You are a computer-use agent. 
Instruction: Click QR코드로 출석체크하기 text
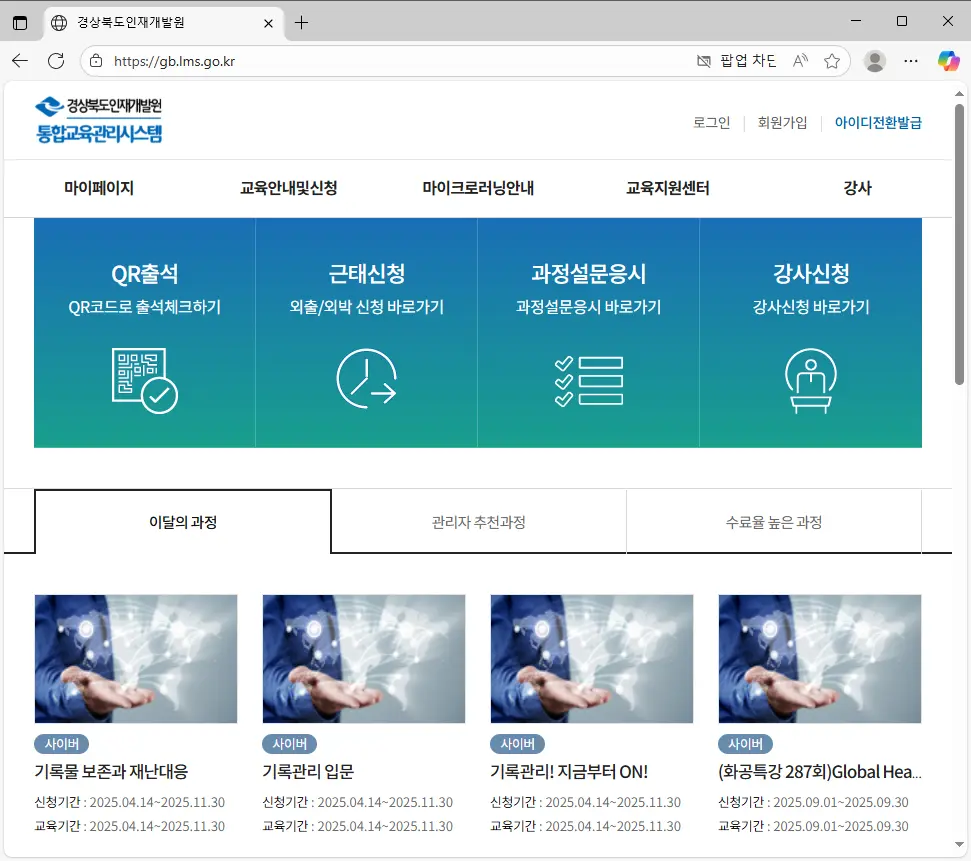[145, 307]
